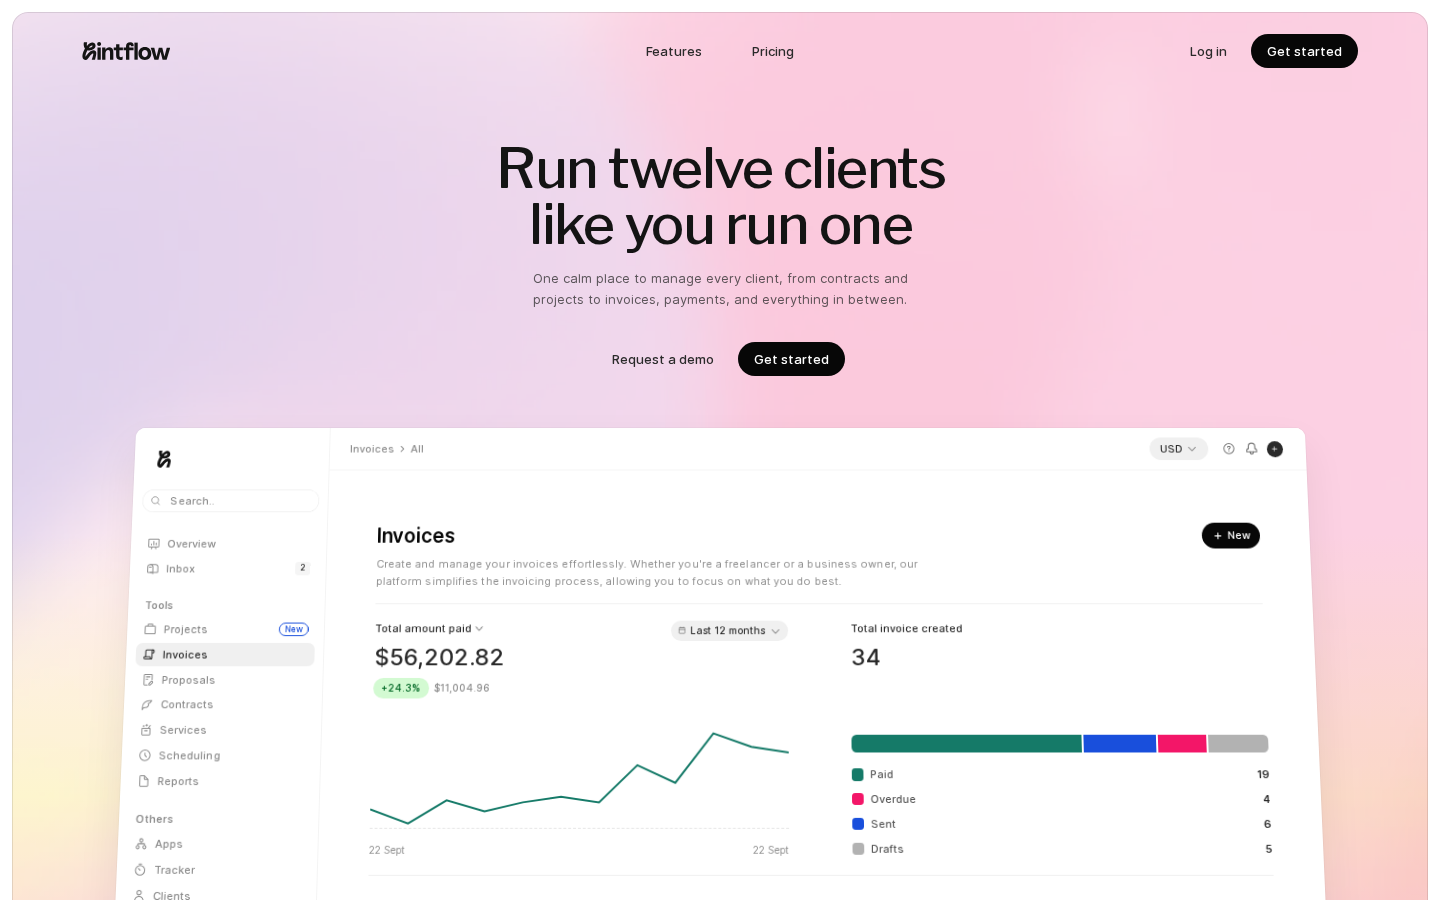Click the Contracts sidebar icon

pos(147,705)
